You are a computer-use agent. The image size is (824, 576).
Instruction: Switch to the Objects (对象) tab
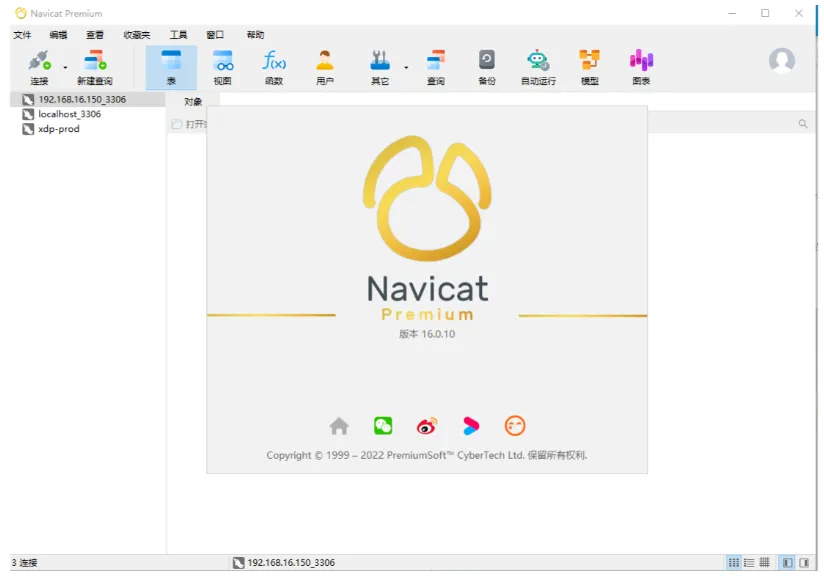point(193,101)
